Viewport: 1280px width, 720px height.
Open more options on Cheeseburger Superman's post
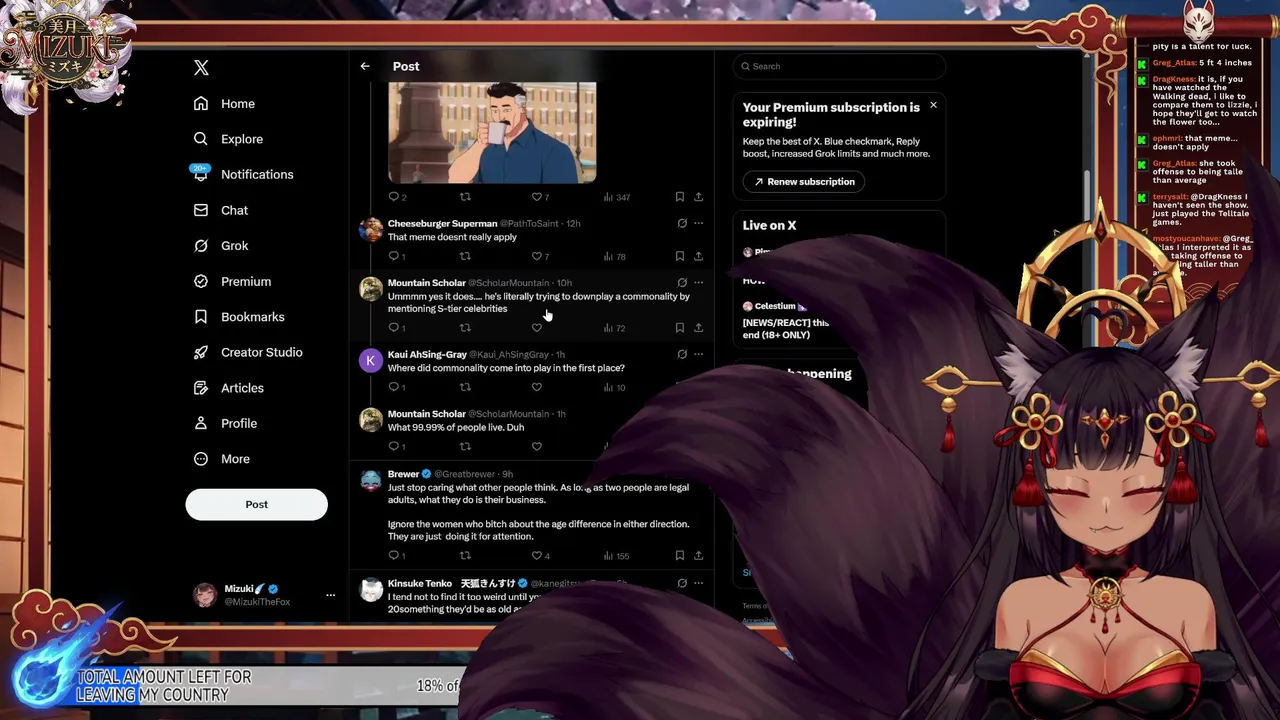coord(698,224)
